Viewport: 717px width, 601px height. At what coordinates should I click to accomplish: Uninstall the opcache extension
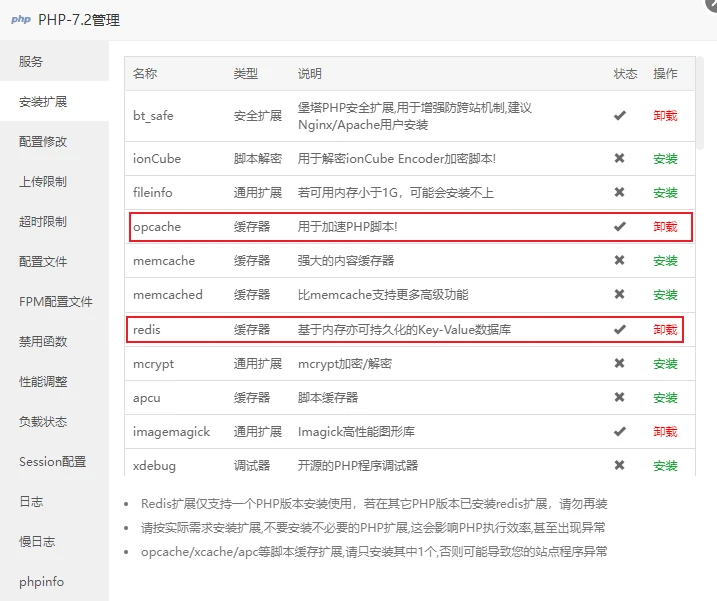[x=665, y=227]
